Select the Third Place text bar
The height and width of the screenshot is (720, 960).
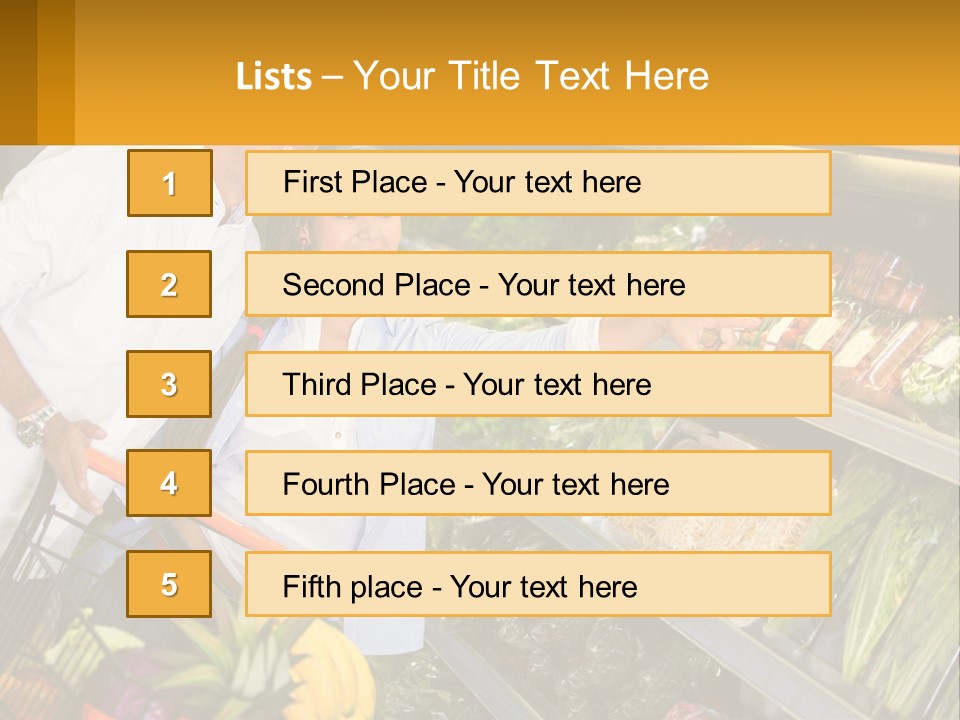click(x=538, y=384)
